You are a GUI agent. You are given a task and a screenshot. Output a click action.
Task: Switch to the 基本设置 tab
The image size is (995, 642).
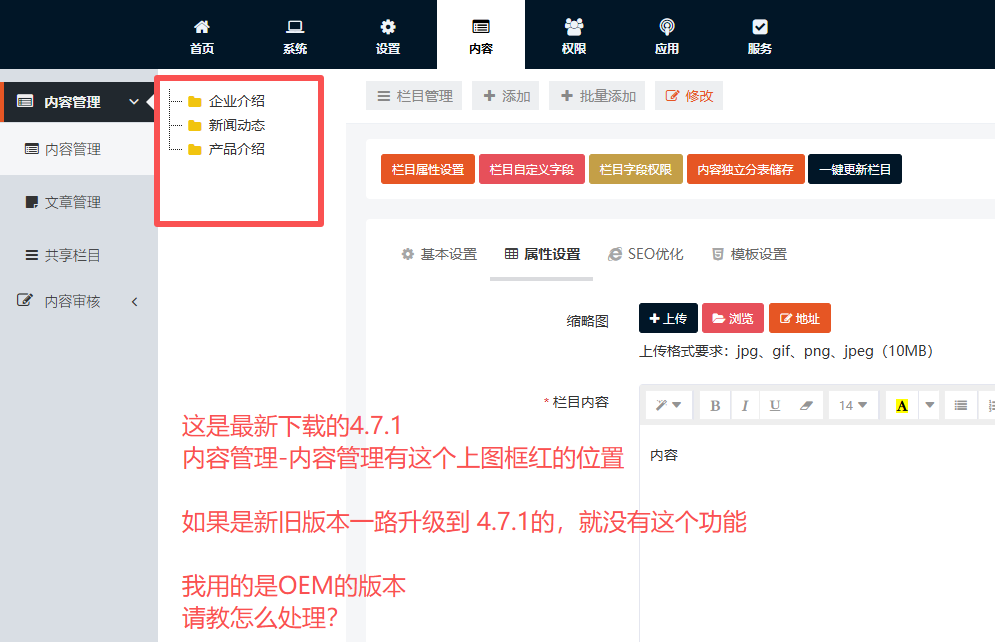click(439, 254)
